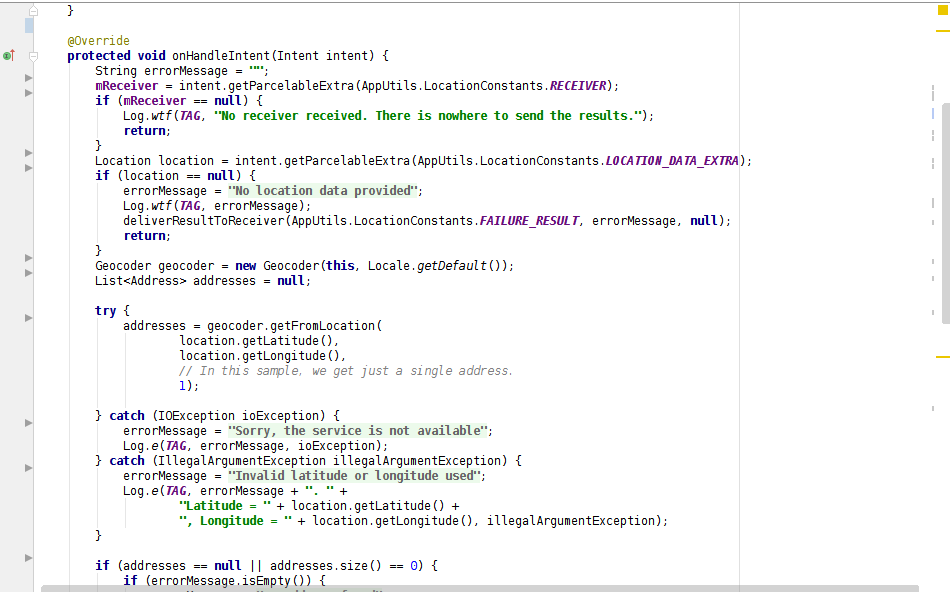Screen dimensions: 950x592
Task: Click the horizontal scrollbar at the bottom
Action: click(480, 588)
